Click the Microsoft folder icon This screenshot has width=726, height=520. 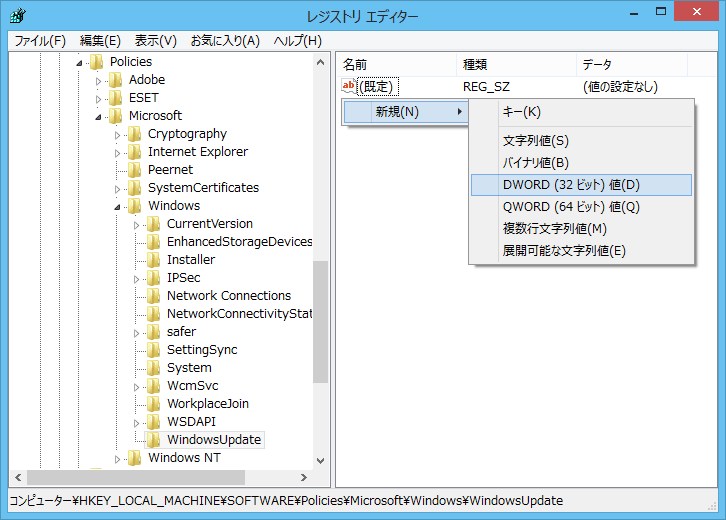tap(116, 115)
